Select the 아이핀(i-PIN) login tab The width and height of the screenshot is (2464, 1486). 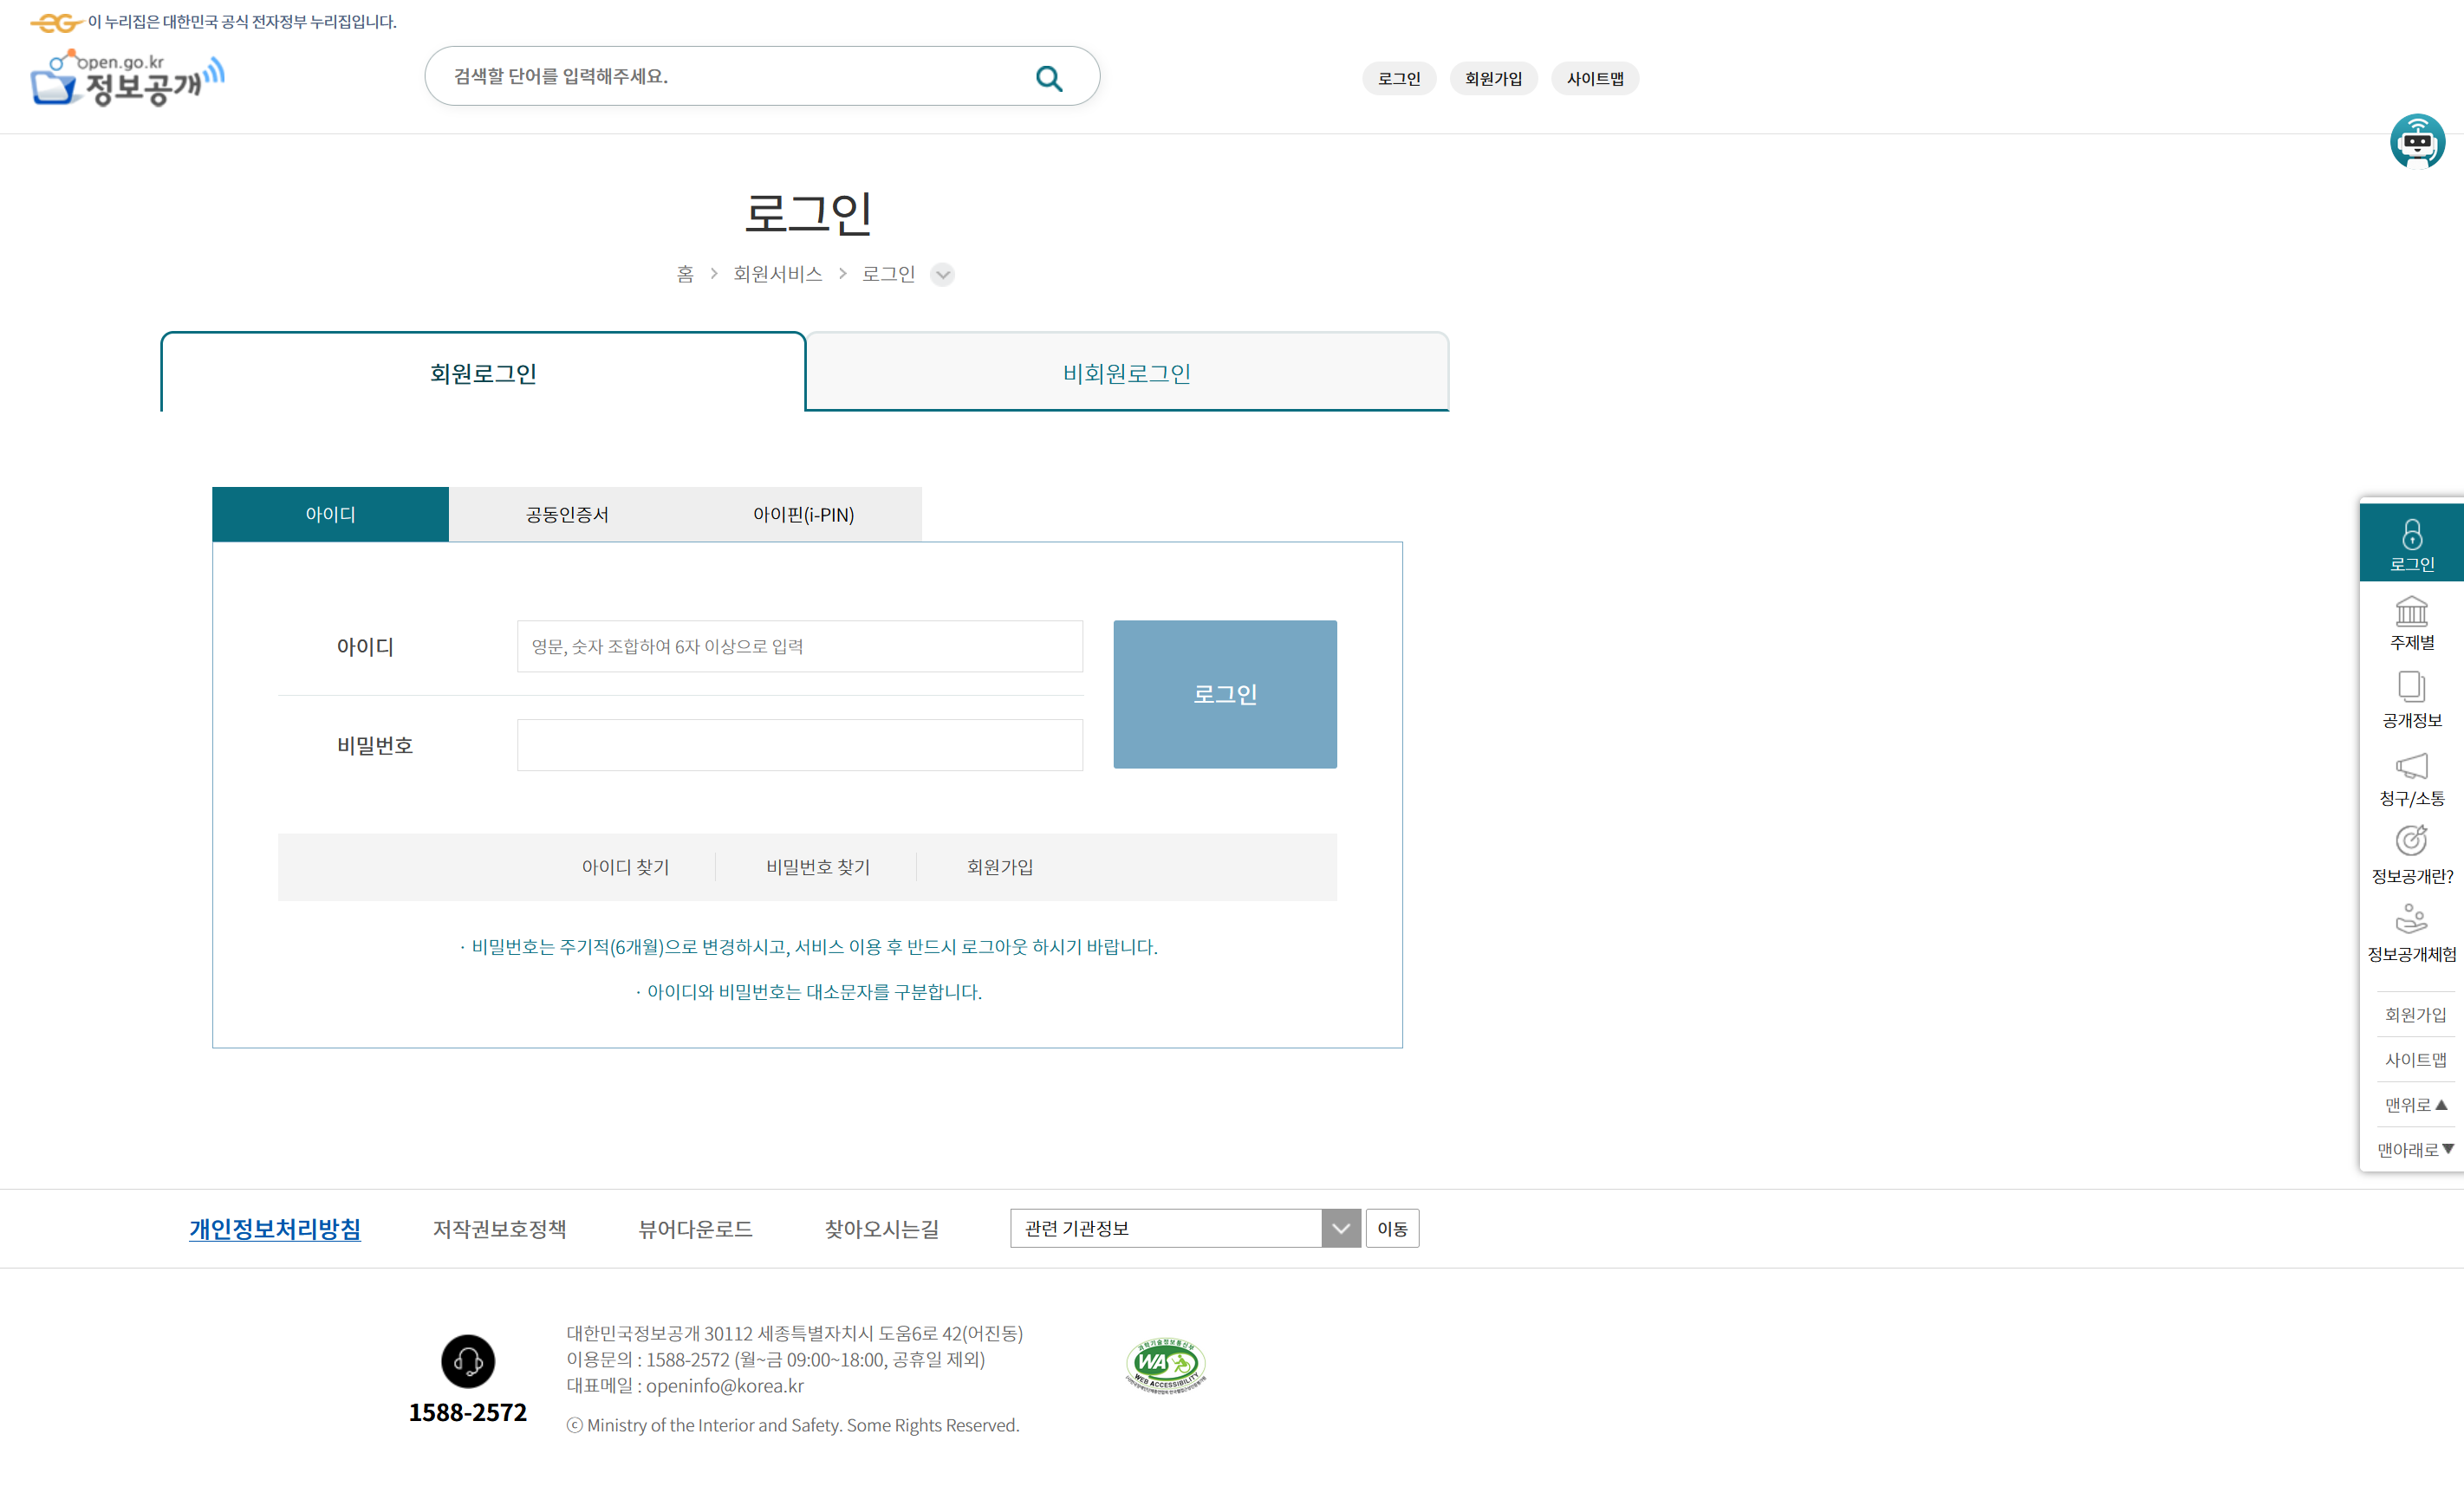coord(803,514)
